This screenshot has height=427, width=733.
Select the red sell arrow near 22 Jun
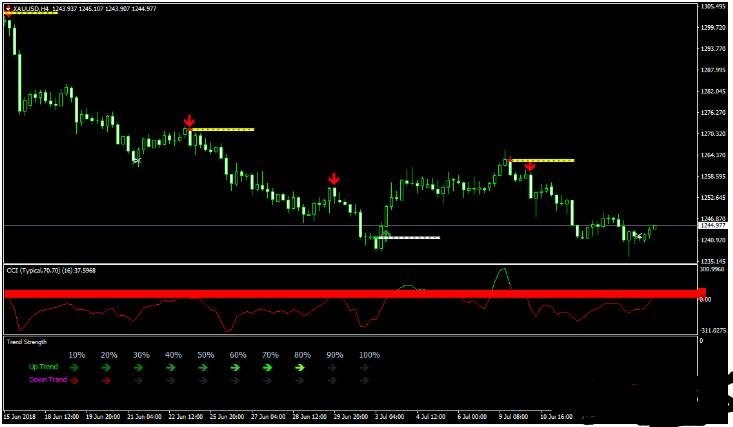point(189,121)
